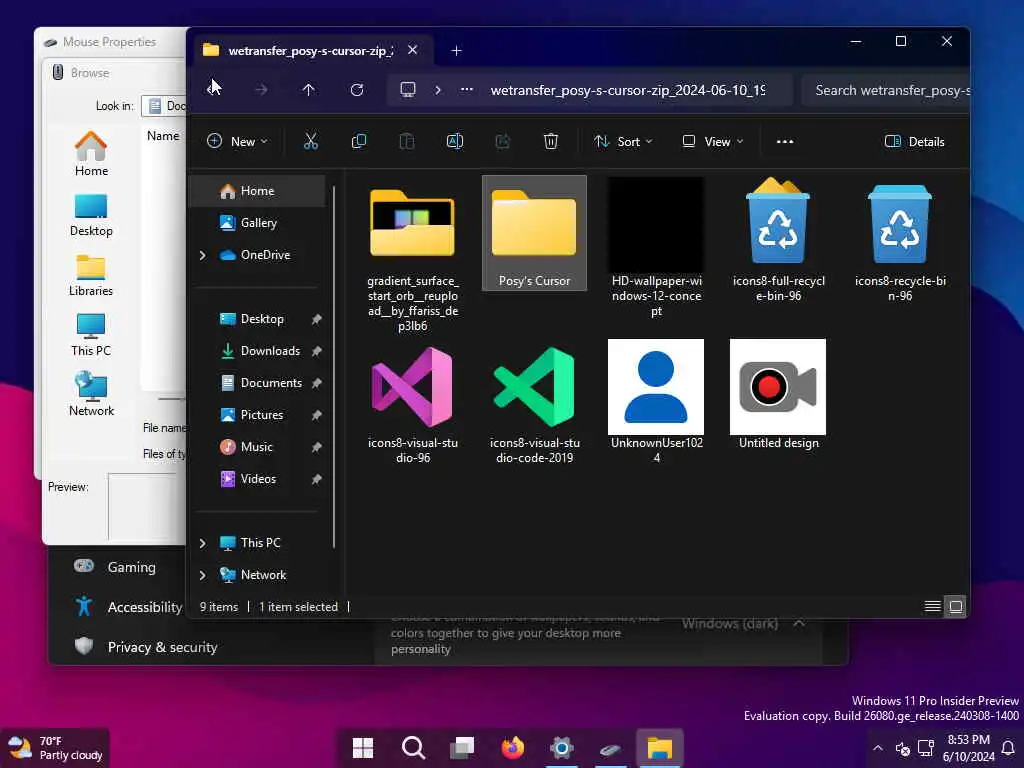This screenshot has width=1024, height=768.
Task: Open address bar ellipsis overflow
Action: point(466,89)
